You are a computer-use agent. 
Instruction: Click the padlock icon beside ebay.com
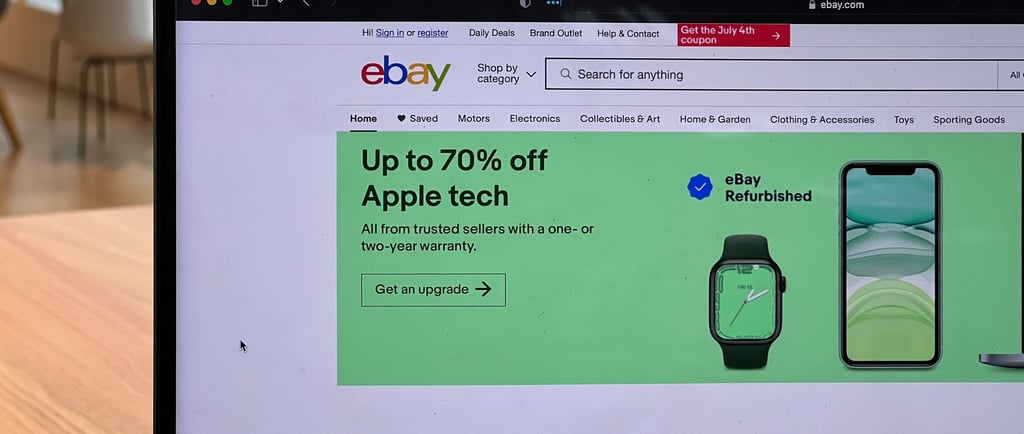click(812, 5)
